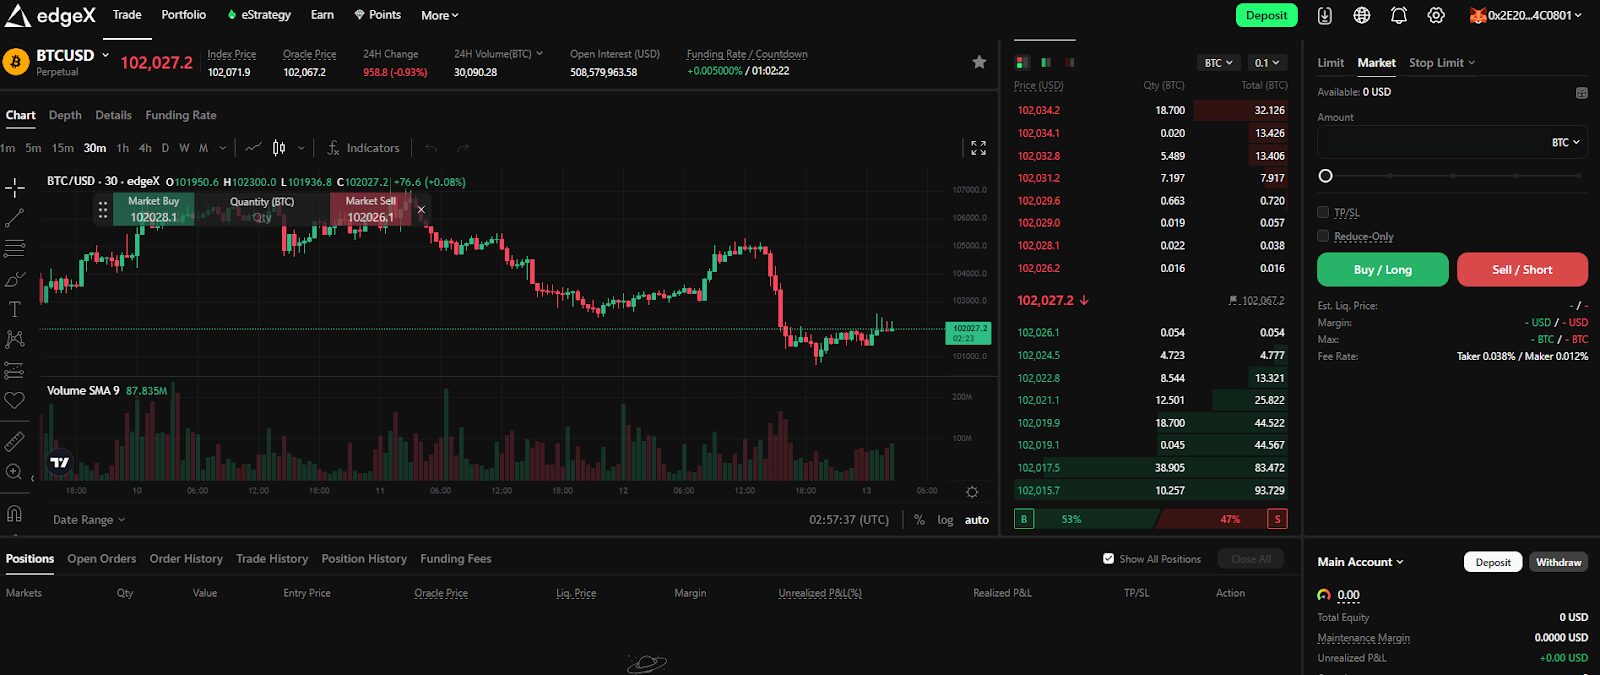The width and height of the screenshot is (1600, 675).
Task: Select the ruler measure tool
Action: [15, 441]
